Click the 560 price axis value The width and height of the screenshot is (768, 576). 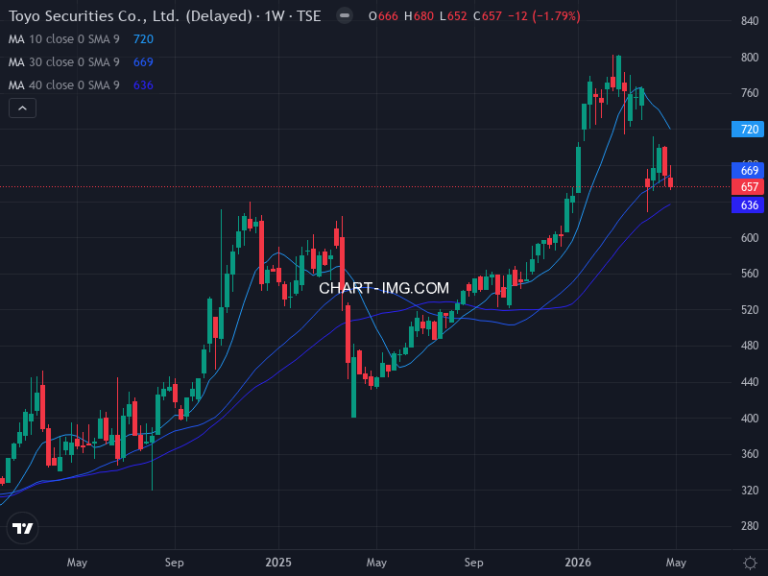coord(750,273)
